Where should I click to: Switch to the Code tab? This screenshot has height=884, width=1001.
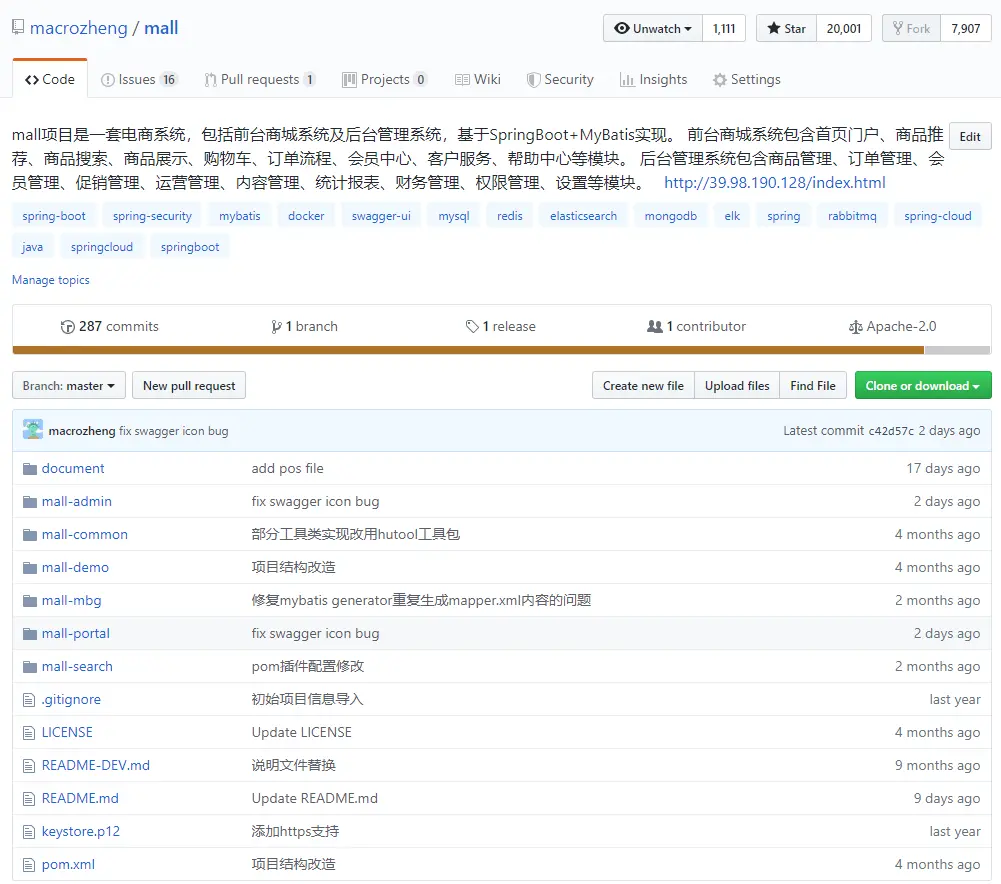coord(50,79)
